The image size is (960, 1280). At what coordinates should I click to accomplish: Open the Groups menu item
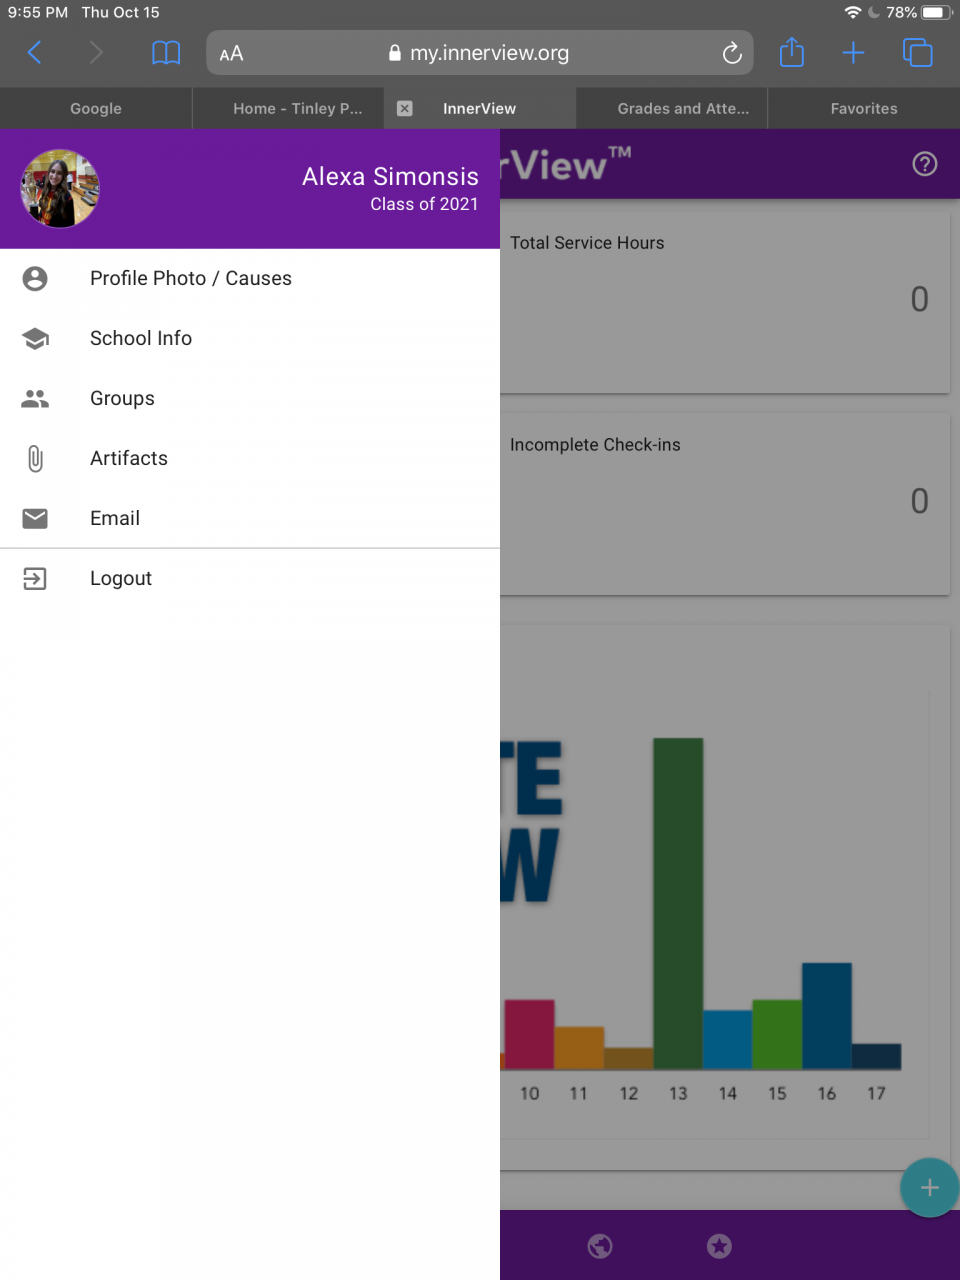[250, 398]
